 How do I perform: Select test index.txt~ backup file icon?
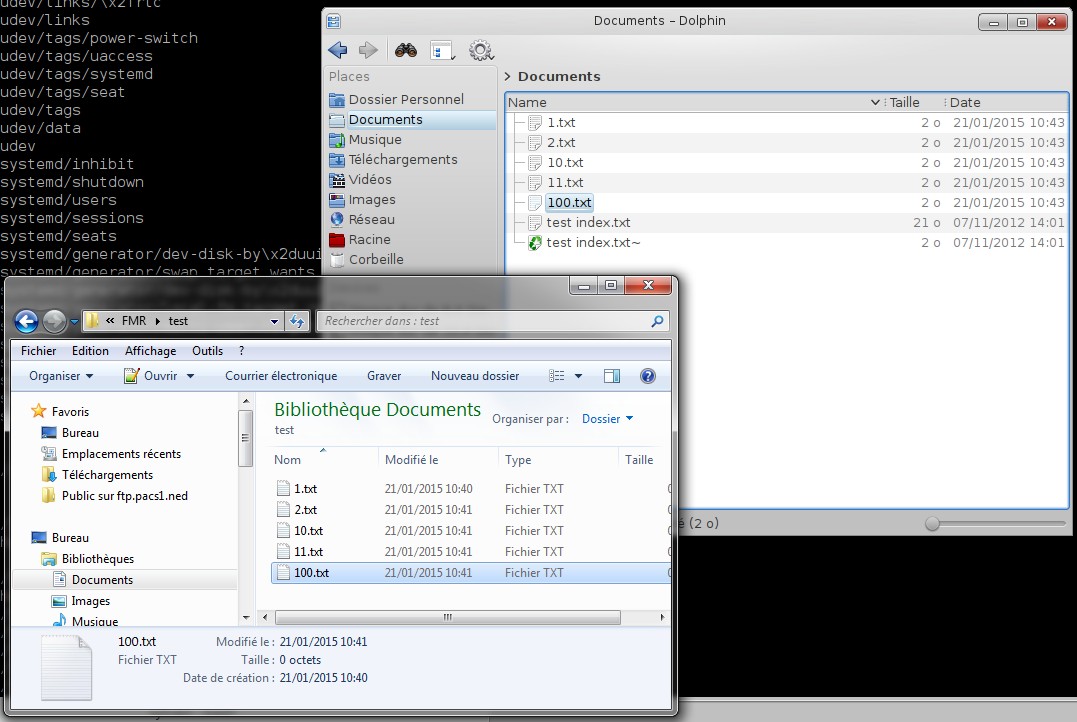[534, 242]
